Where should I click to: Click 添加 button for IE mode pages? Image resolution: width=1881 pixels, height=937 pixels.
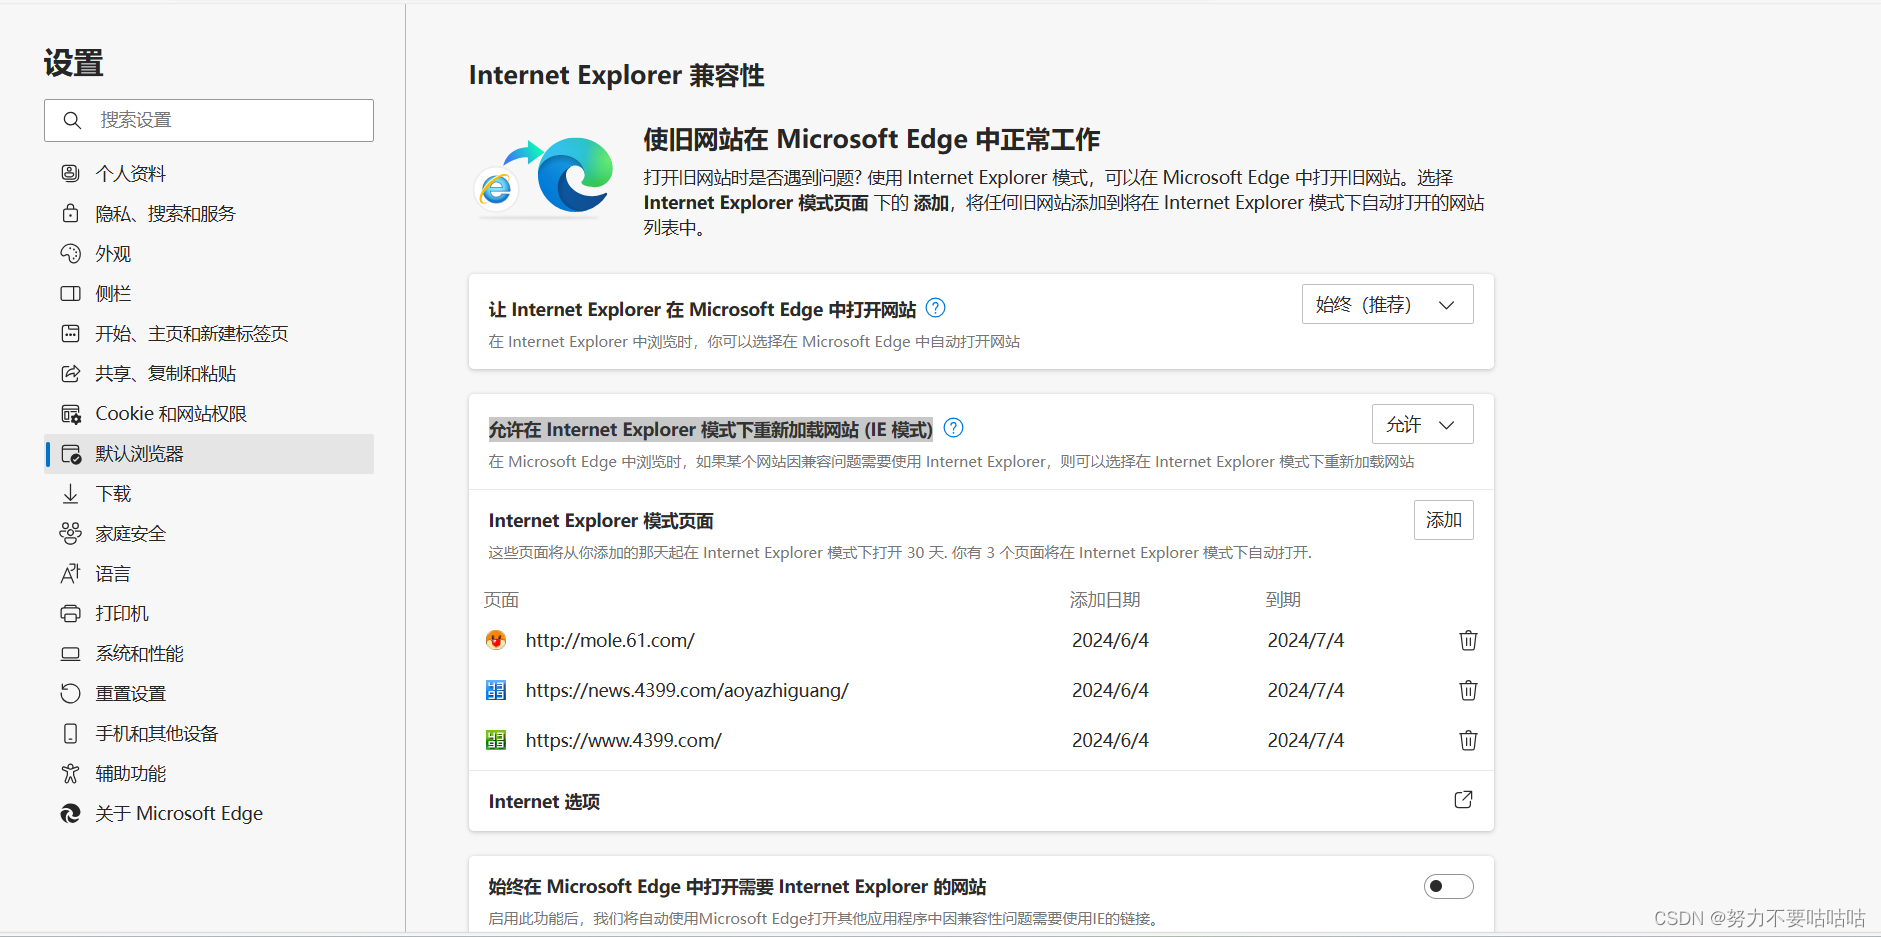[x=1442, y=520]
